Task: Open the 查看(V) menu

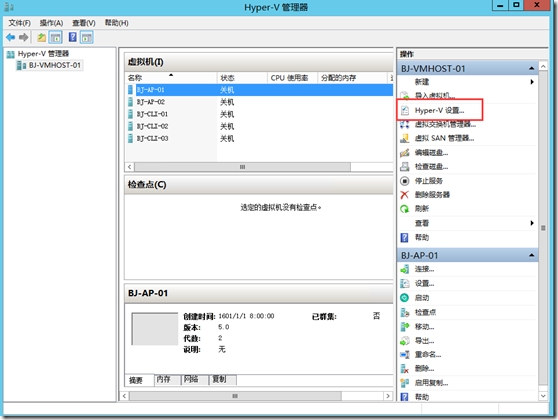Action: coord(84,23)
